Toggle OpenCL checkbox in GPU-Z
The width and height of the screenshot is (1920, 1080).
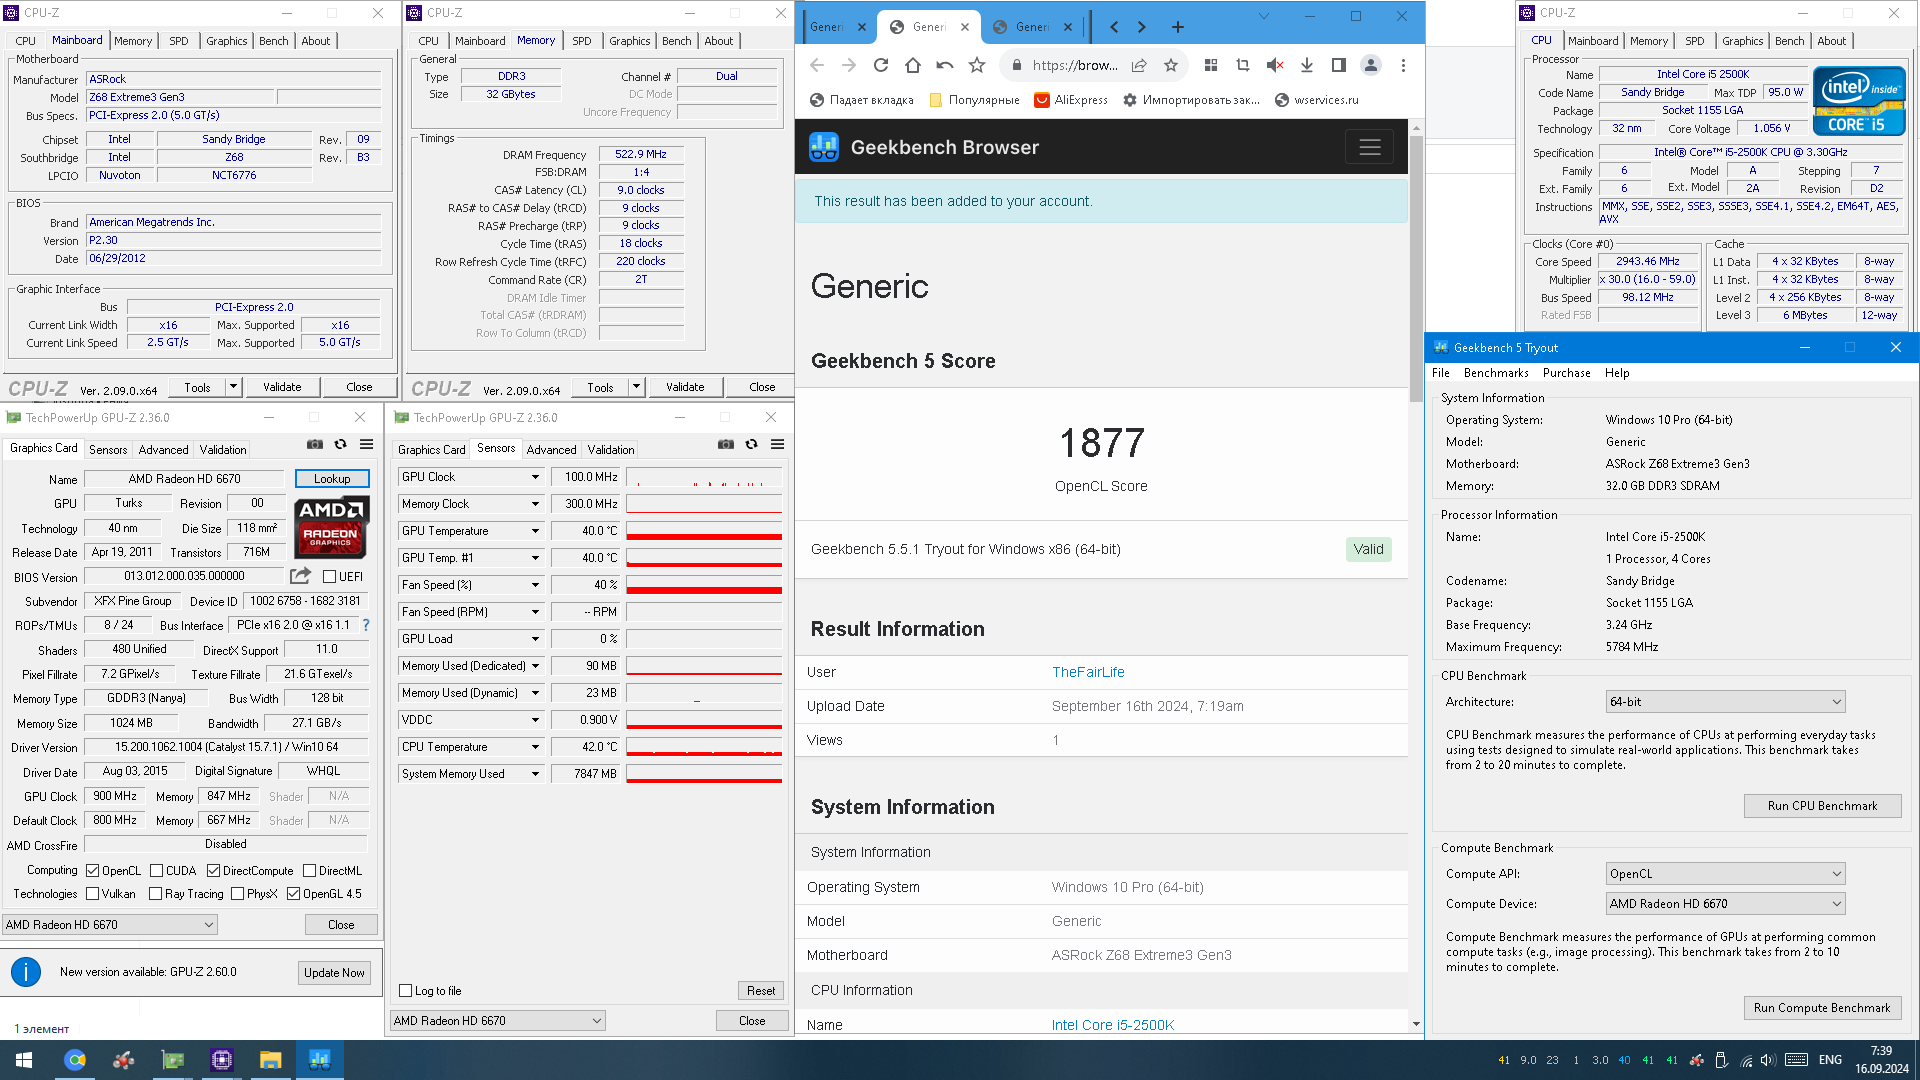point(92,871)
